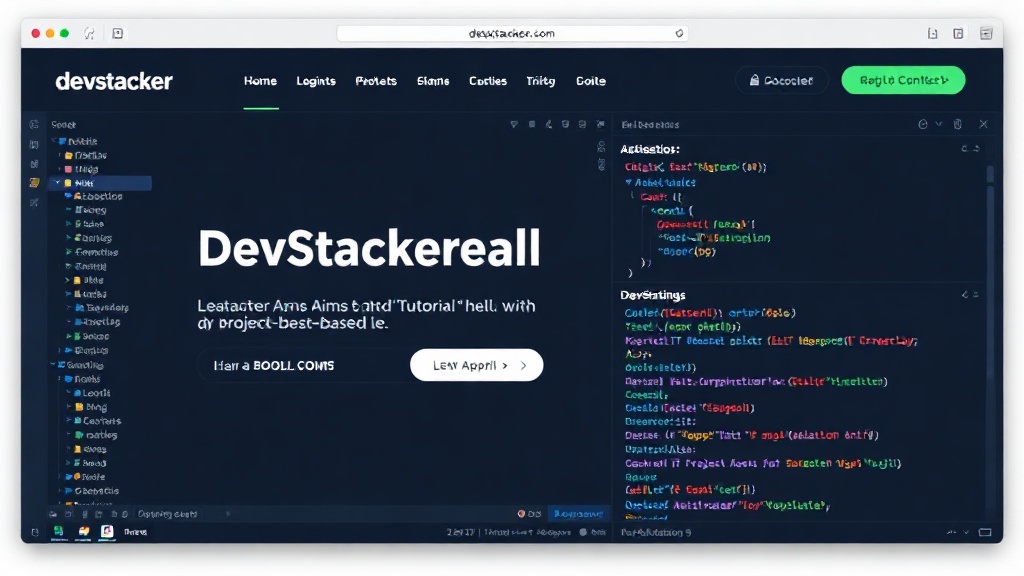Click the clipboard icon in right panel header
1024x576 pixels.
tap(958, 124)
